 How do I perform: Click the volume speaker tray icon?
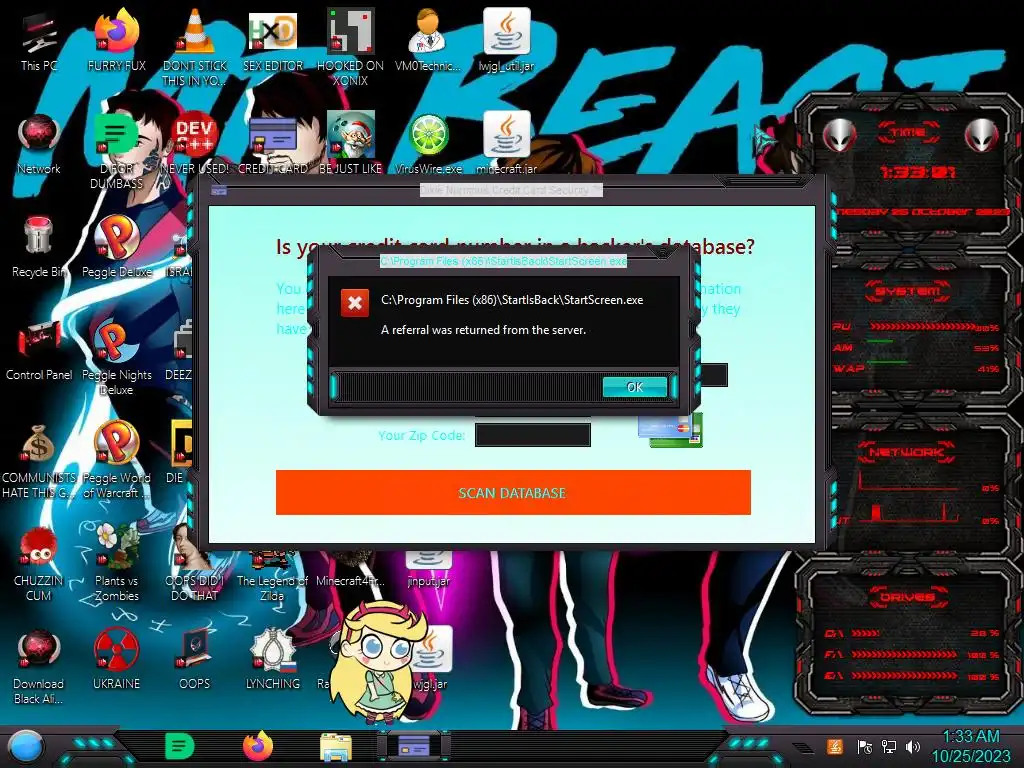tap(913, 746)
